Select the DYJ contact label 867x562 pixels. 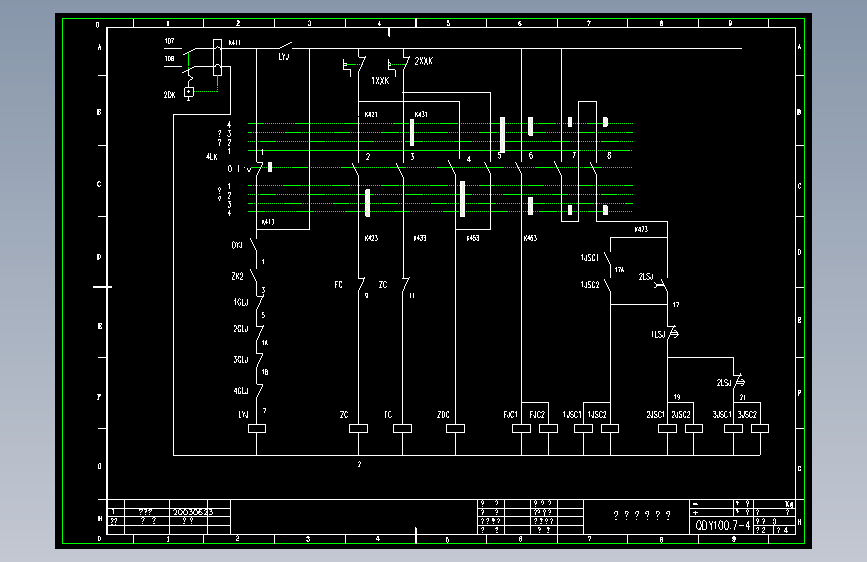[x=237, y=245]
